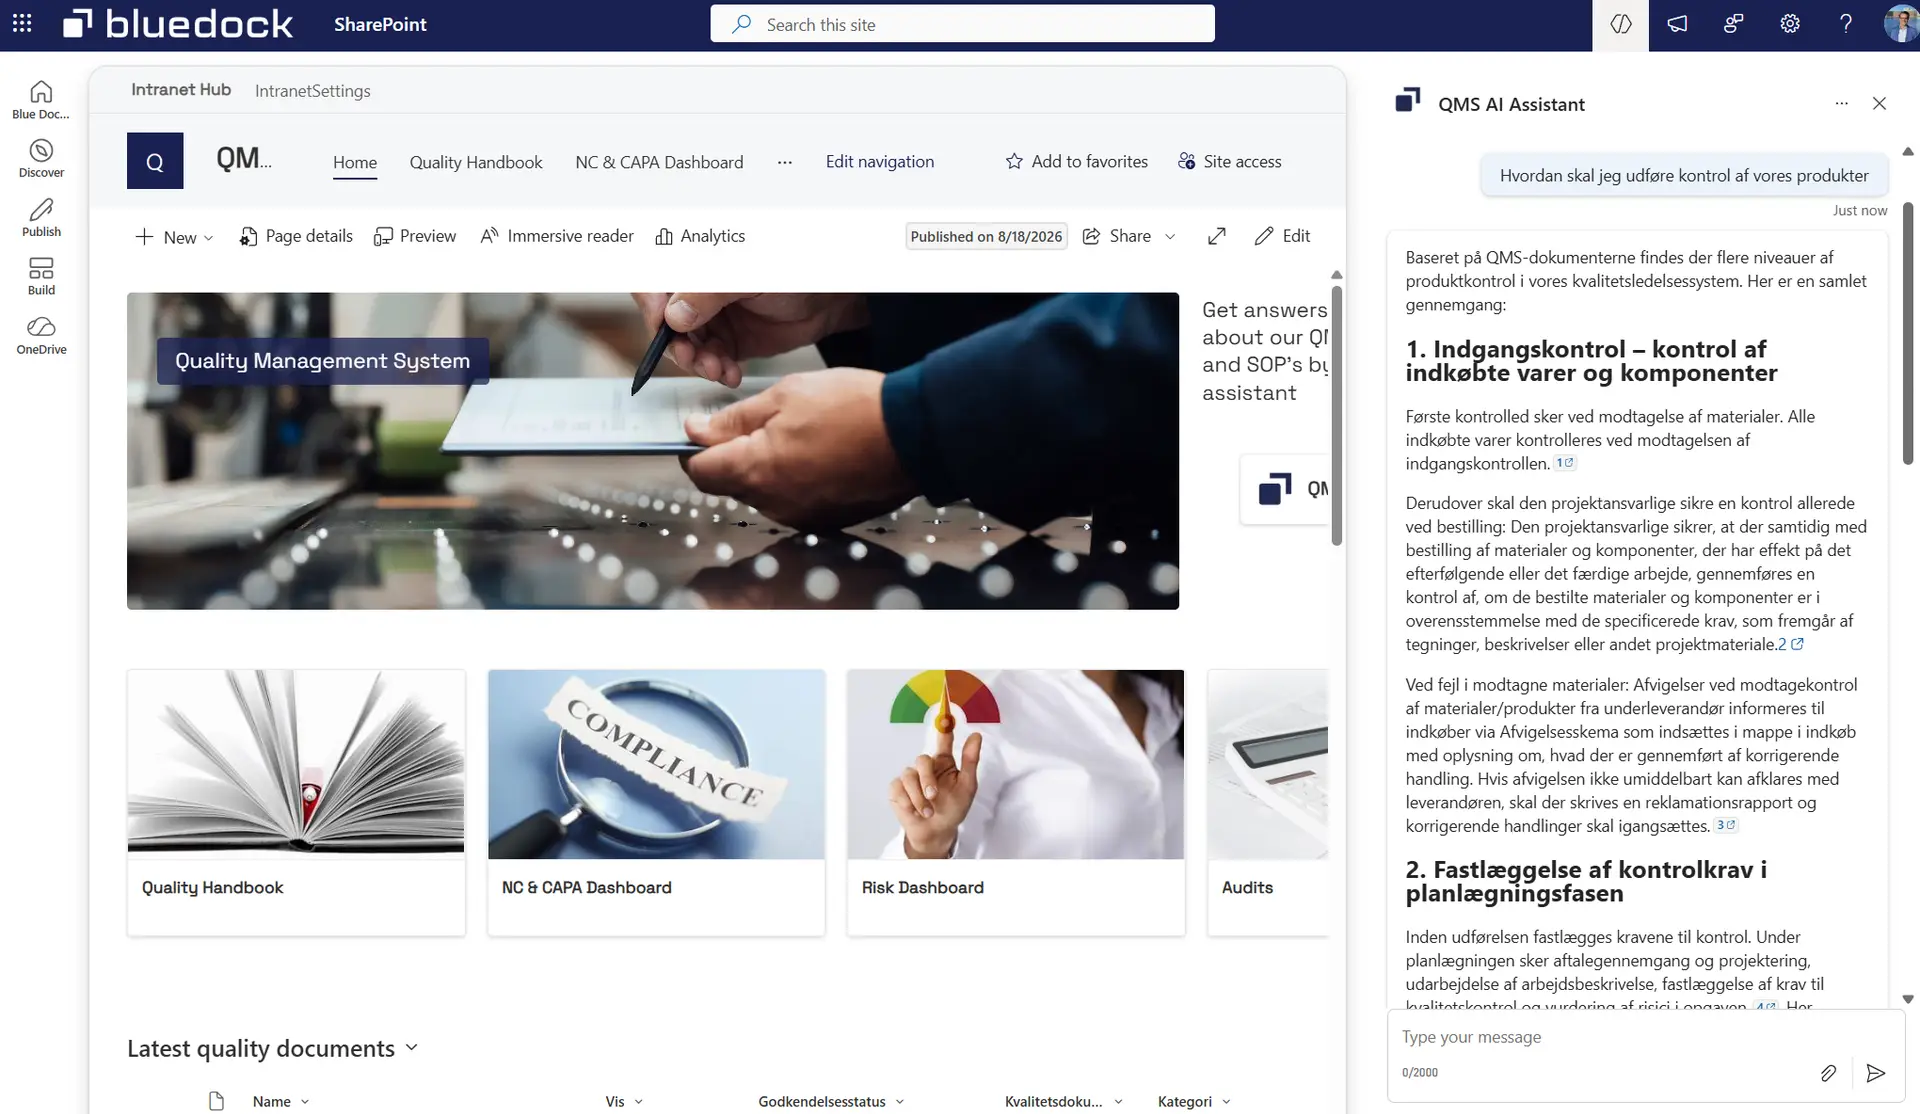Edit the page
The width and height of the screenshot is (1920, 1114).
(1282, 236)
